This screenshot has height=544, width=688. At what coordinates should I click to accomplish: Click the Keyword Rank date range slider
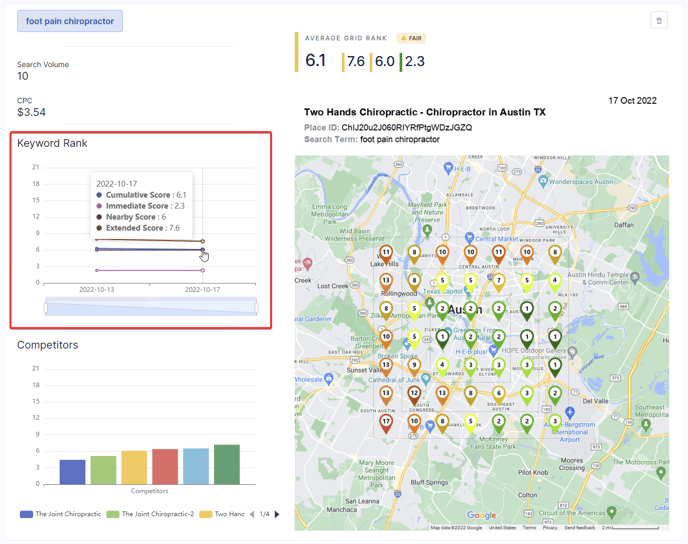tap(150, 307)
